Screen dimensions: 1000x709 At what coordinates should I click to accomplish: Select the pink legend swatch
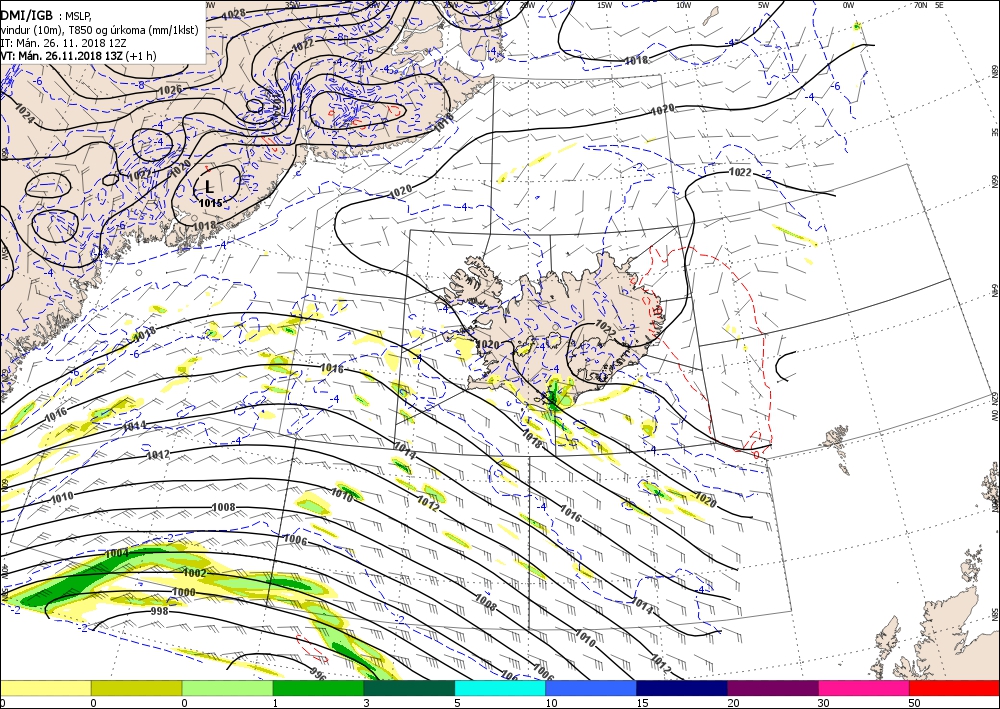point(864,688)
